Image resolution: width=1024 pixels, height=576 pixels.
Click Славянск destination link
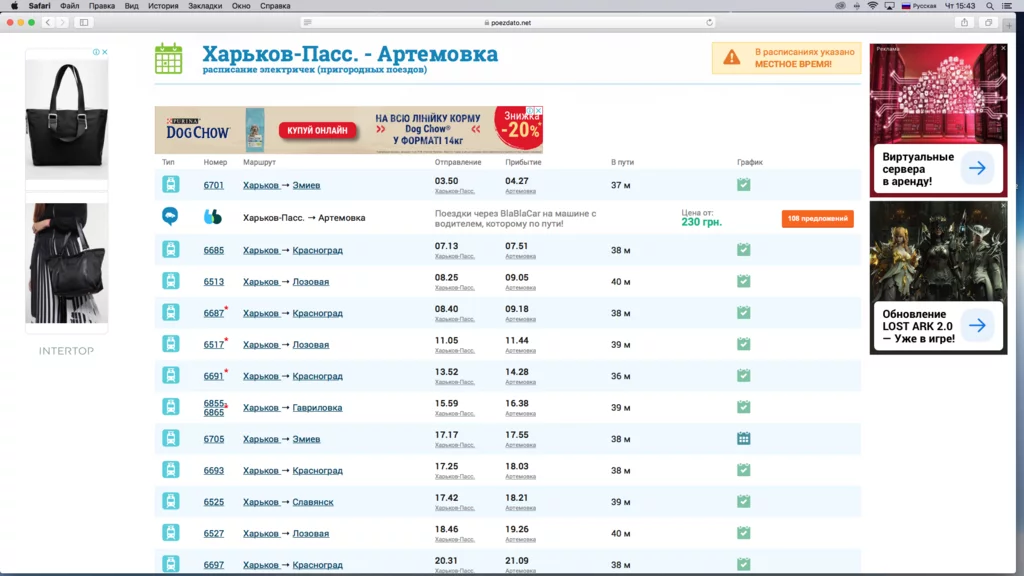pos(313,502)
